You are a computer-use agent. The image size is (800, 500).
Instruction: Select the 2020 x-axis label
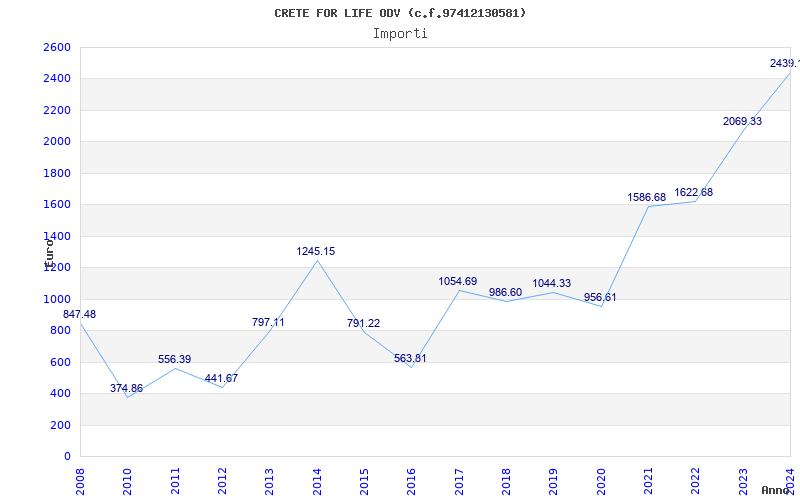(x=601, y=482)
